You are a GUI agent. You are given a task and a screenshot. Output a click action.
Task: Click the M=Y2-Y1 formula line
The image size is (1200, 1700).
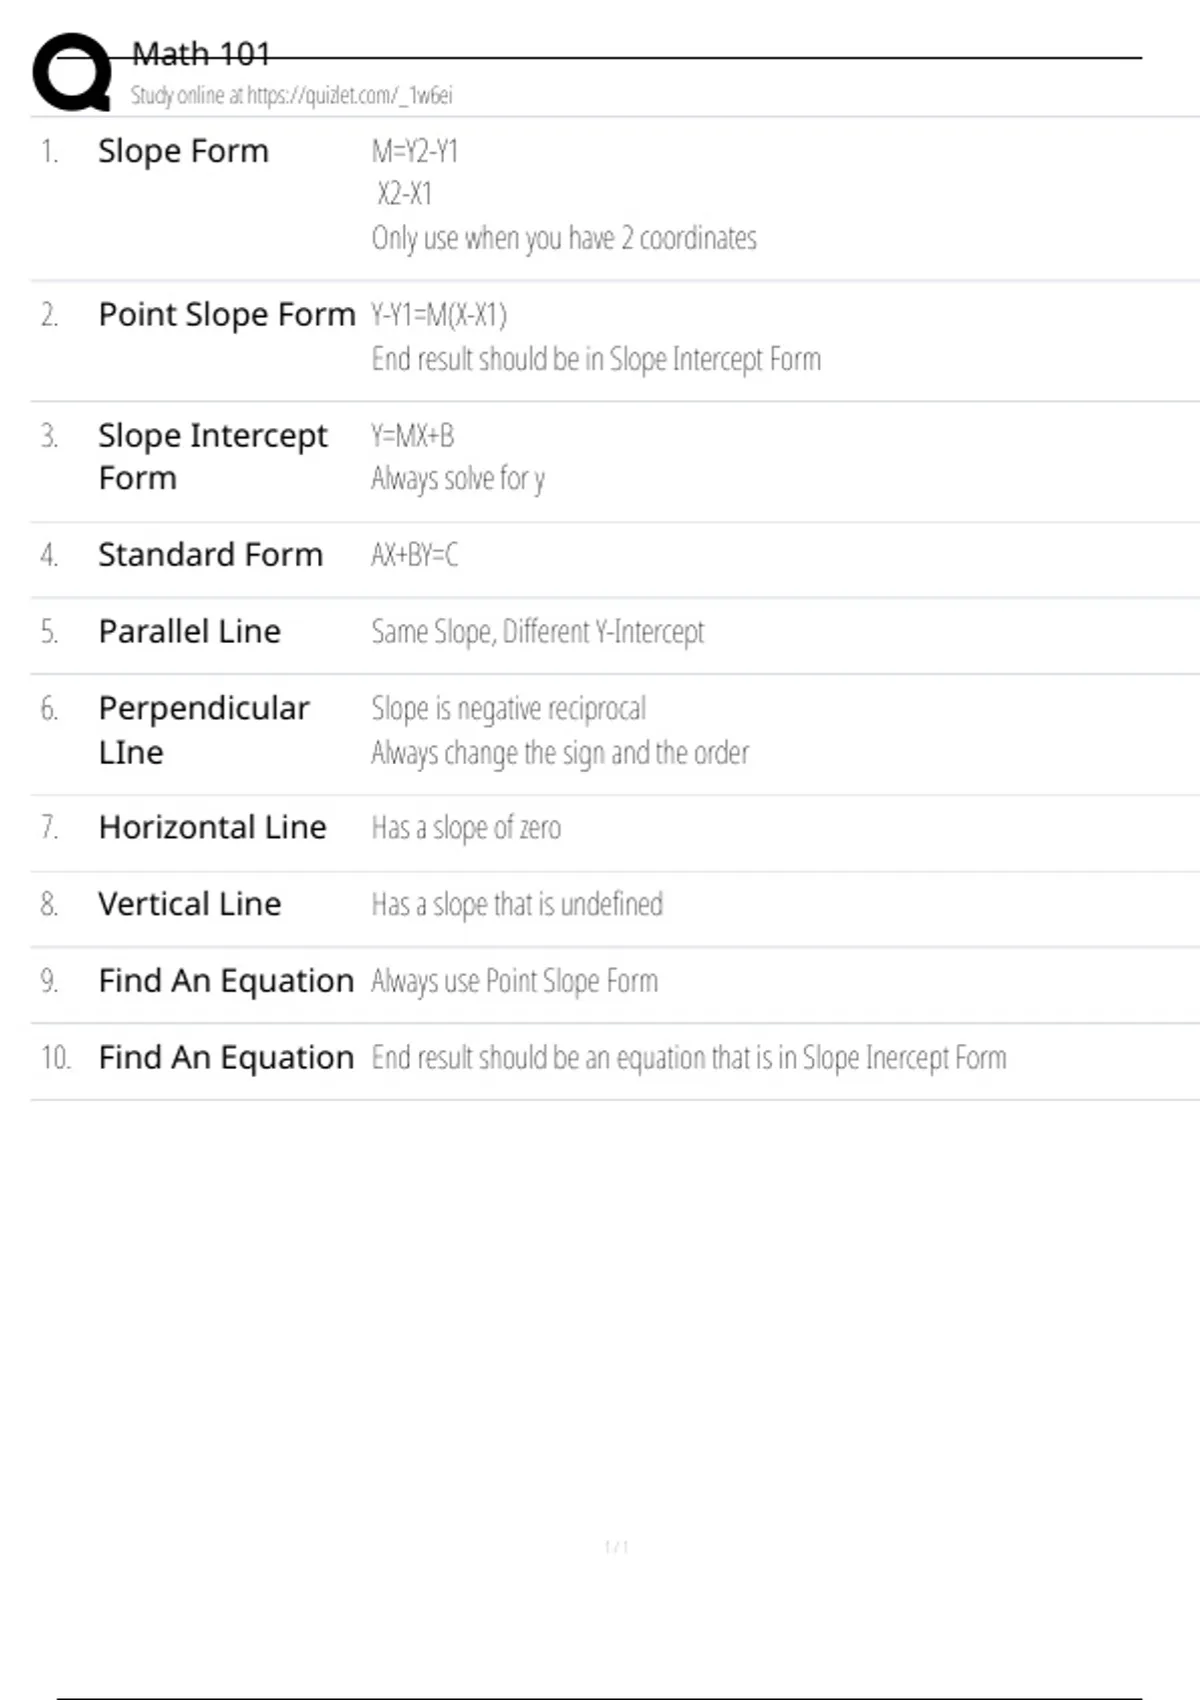tap(414, 152)
